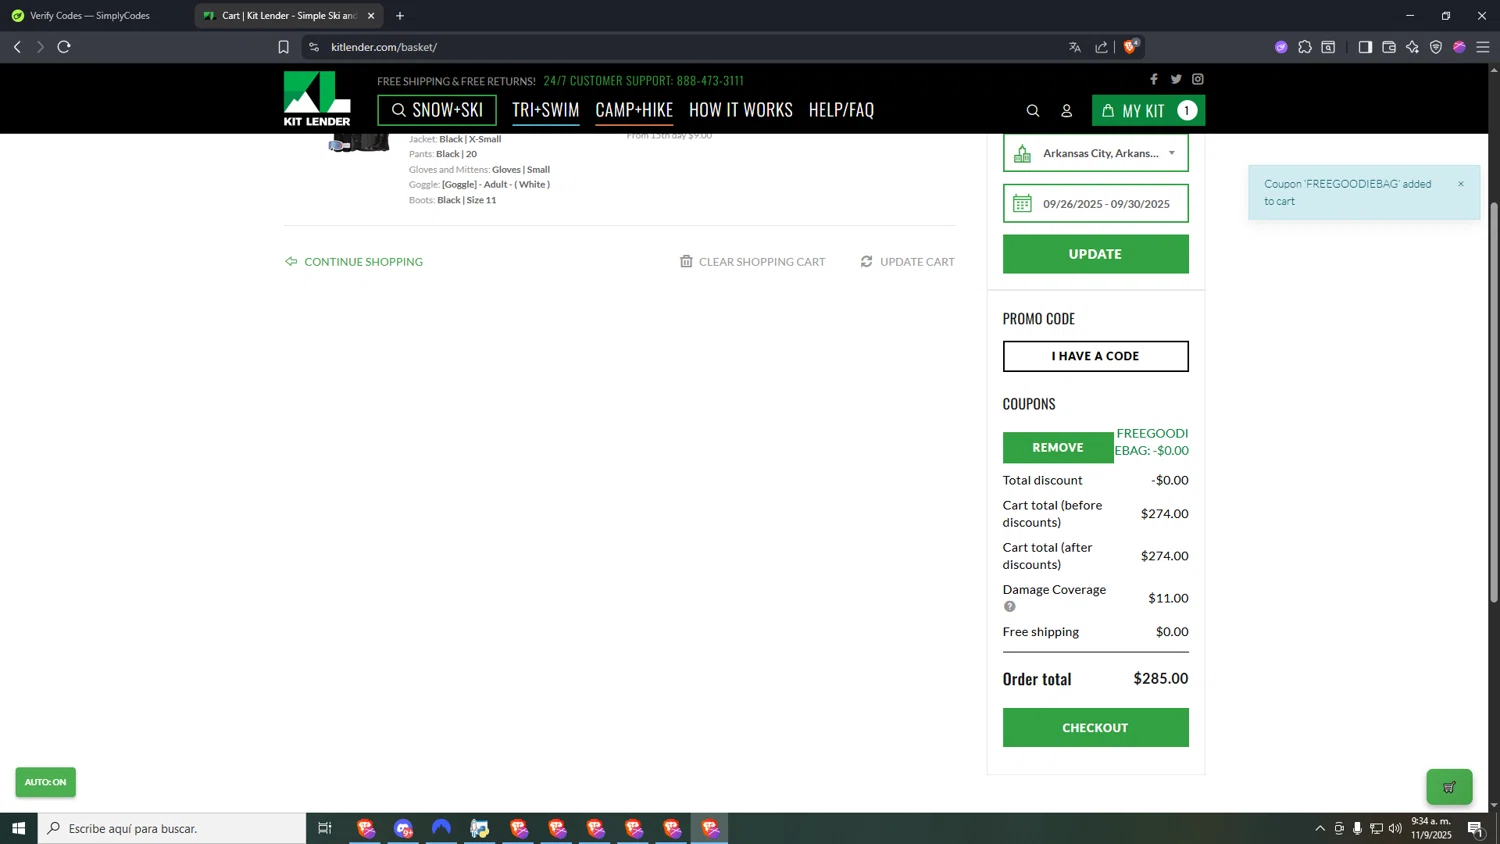Open a new browser tab
Viewport: 1500px width, 844px height.
point(400,15)
